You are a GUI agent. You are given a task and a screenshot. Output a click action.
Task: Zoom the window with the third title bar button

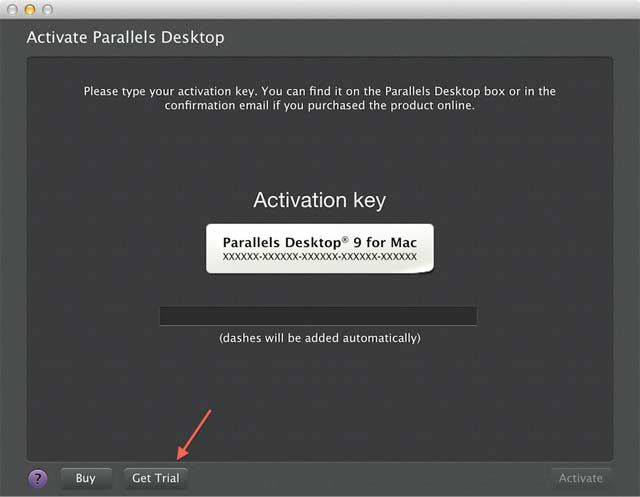click(x=48, y=9)
